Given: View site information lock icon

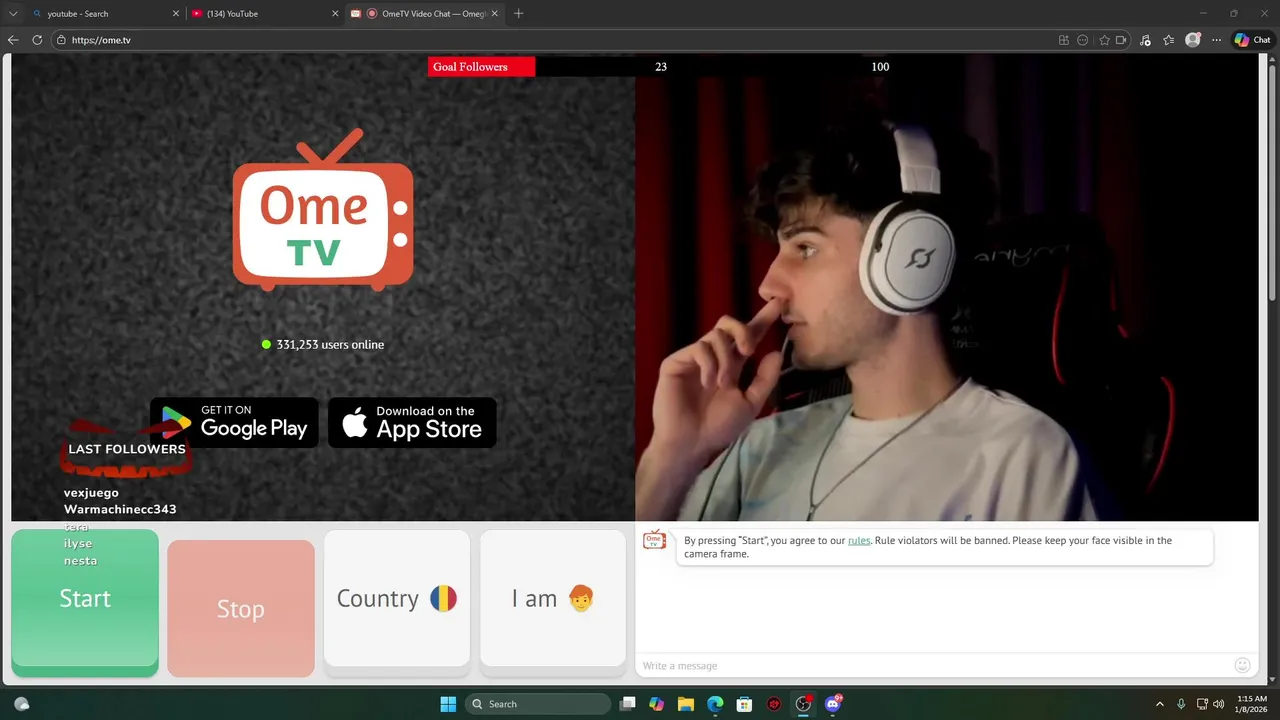Looking at the screenshot, I should pos(61,40).
